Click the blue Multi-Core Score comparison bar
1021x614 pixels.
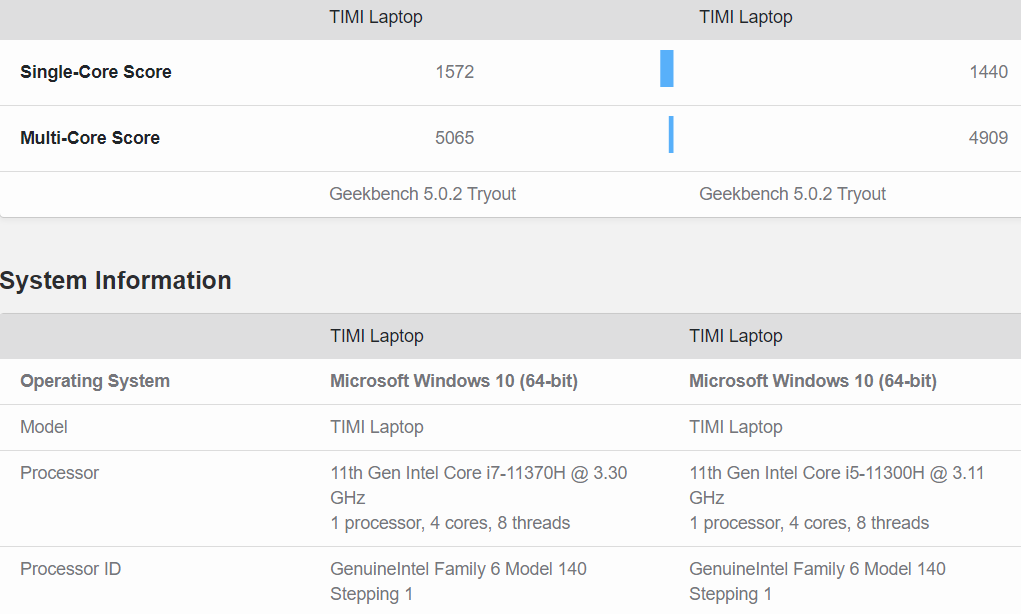click(x=671, y=135)
